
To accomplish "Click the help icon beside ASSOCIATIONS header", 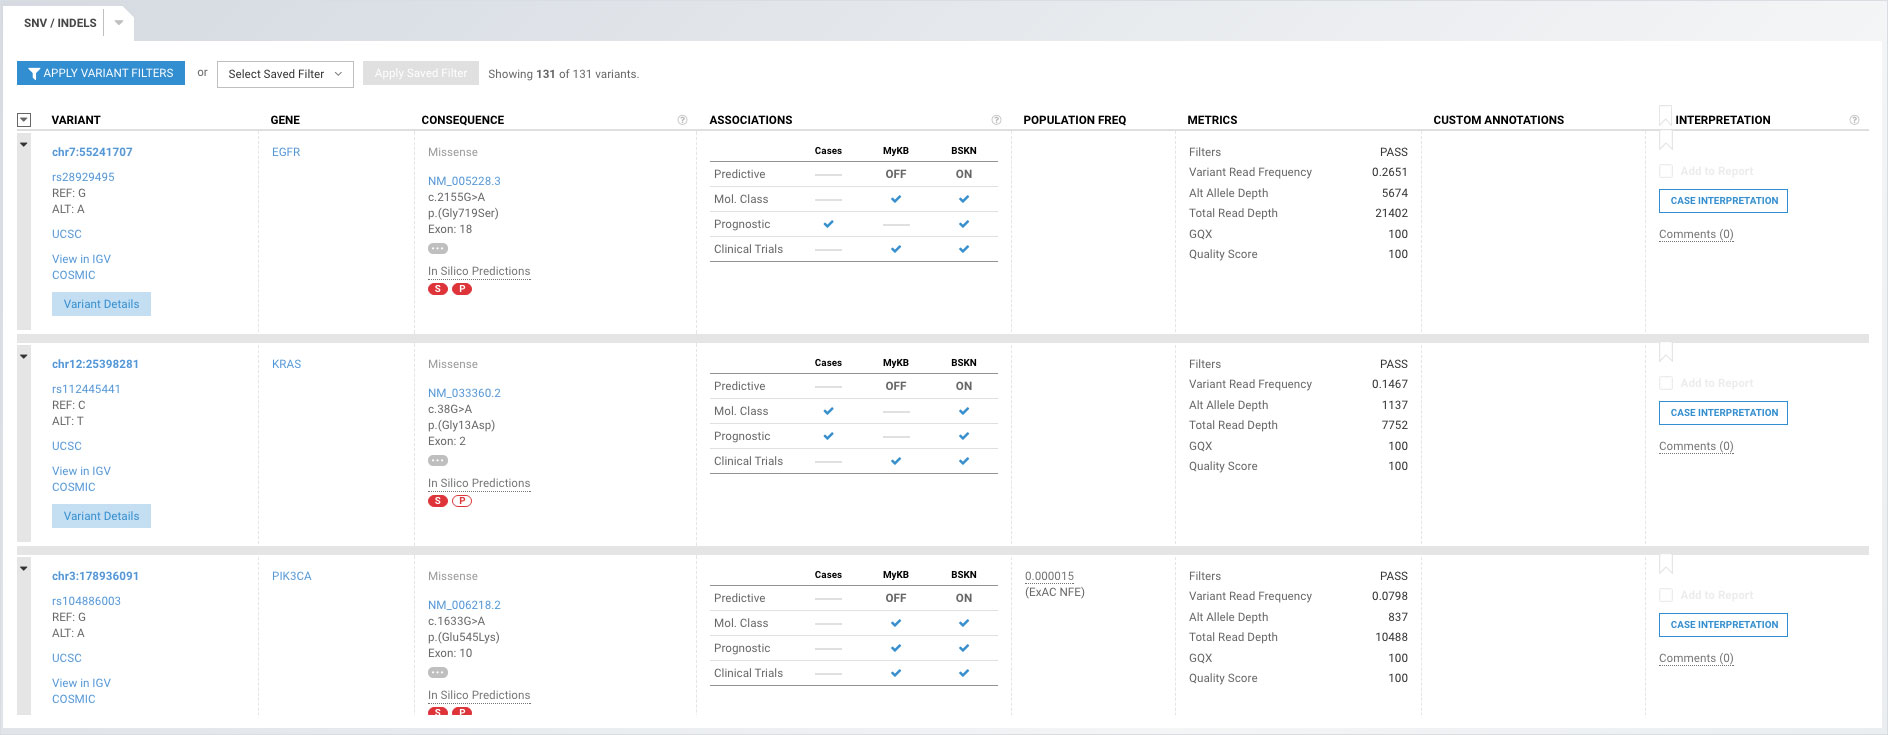I will 996,120.
